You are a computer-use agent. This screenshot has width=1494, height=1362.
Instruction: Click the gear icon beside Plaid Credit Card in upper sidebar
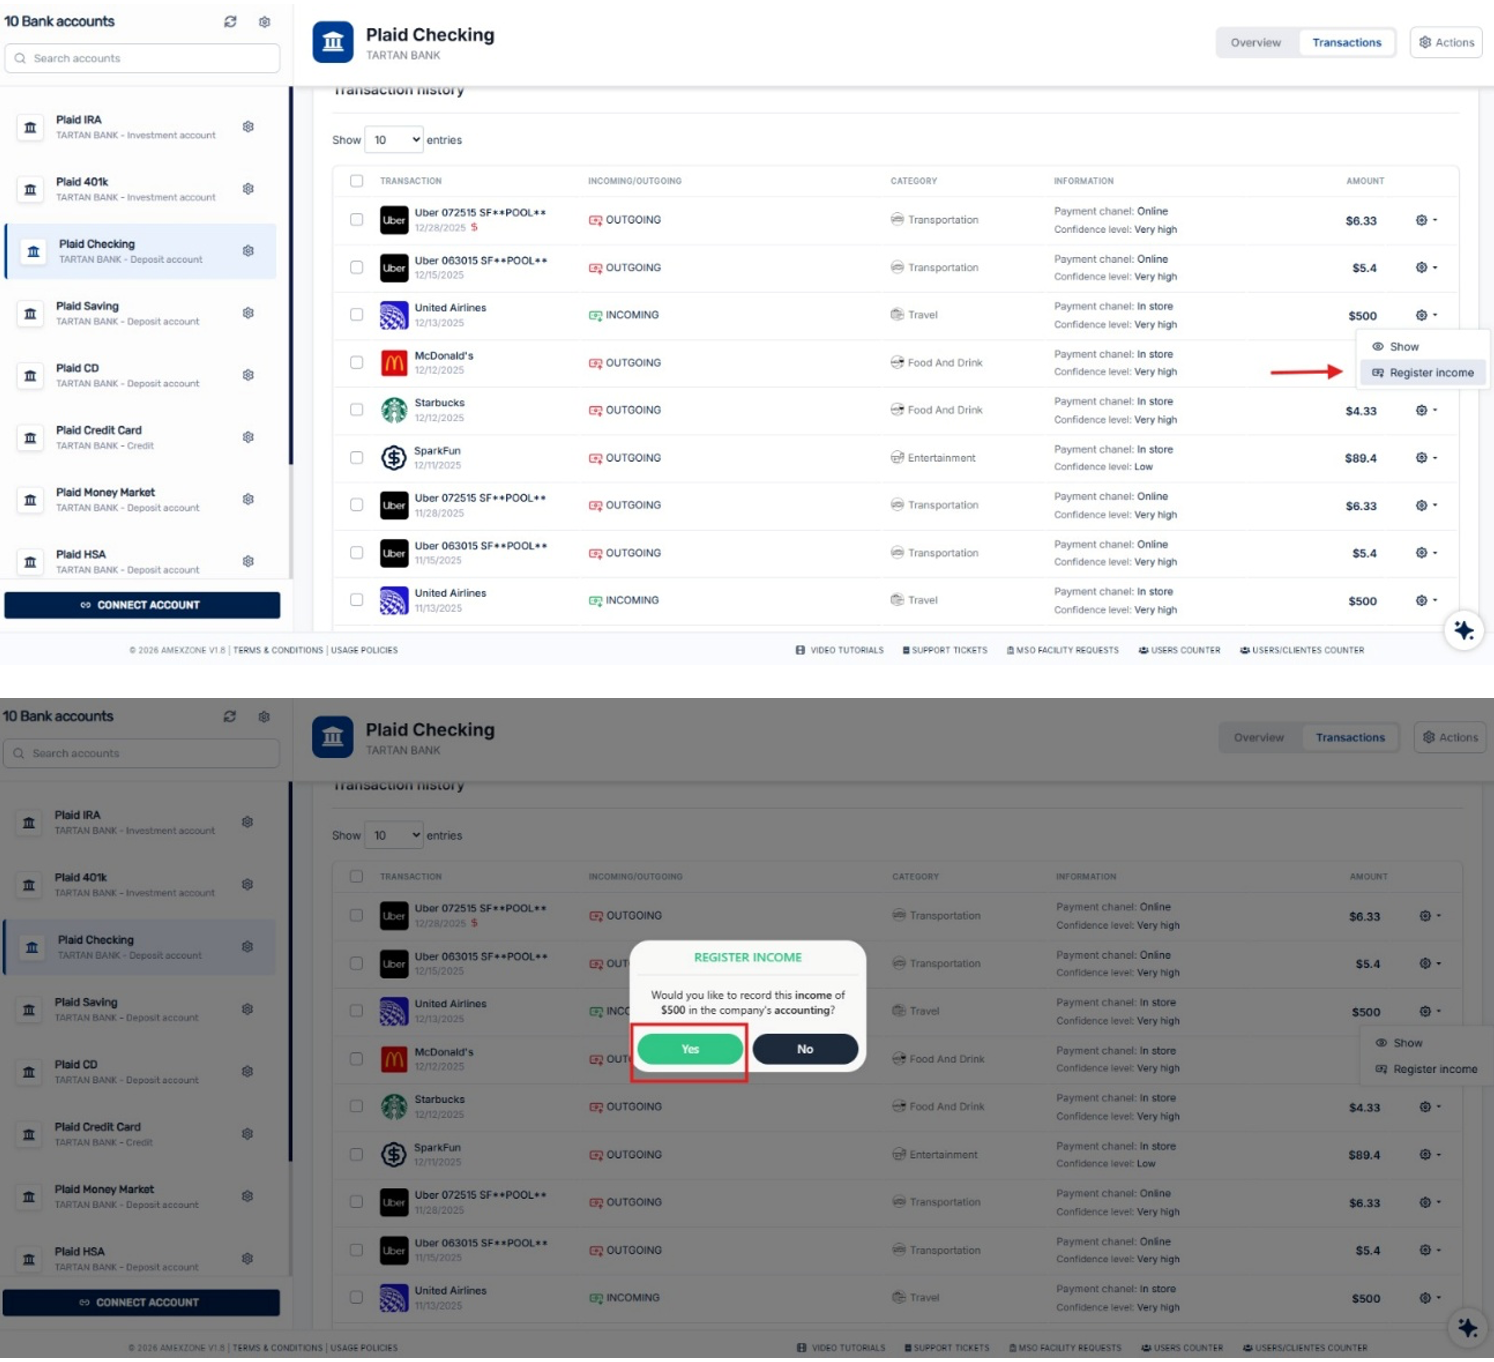248,437
